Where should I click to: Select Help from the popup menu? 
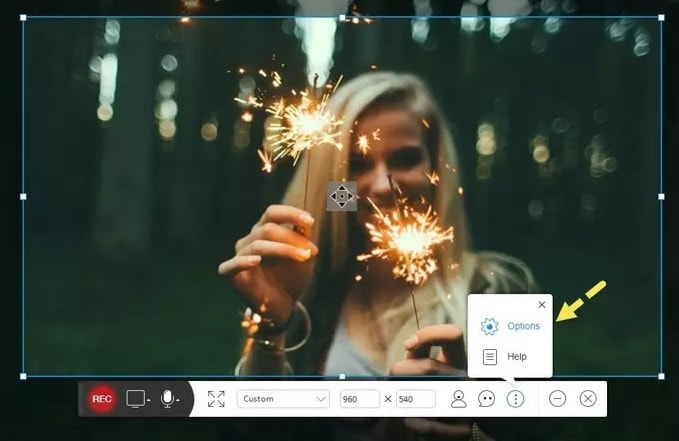[504, 357]
